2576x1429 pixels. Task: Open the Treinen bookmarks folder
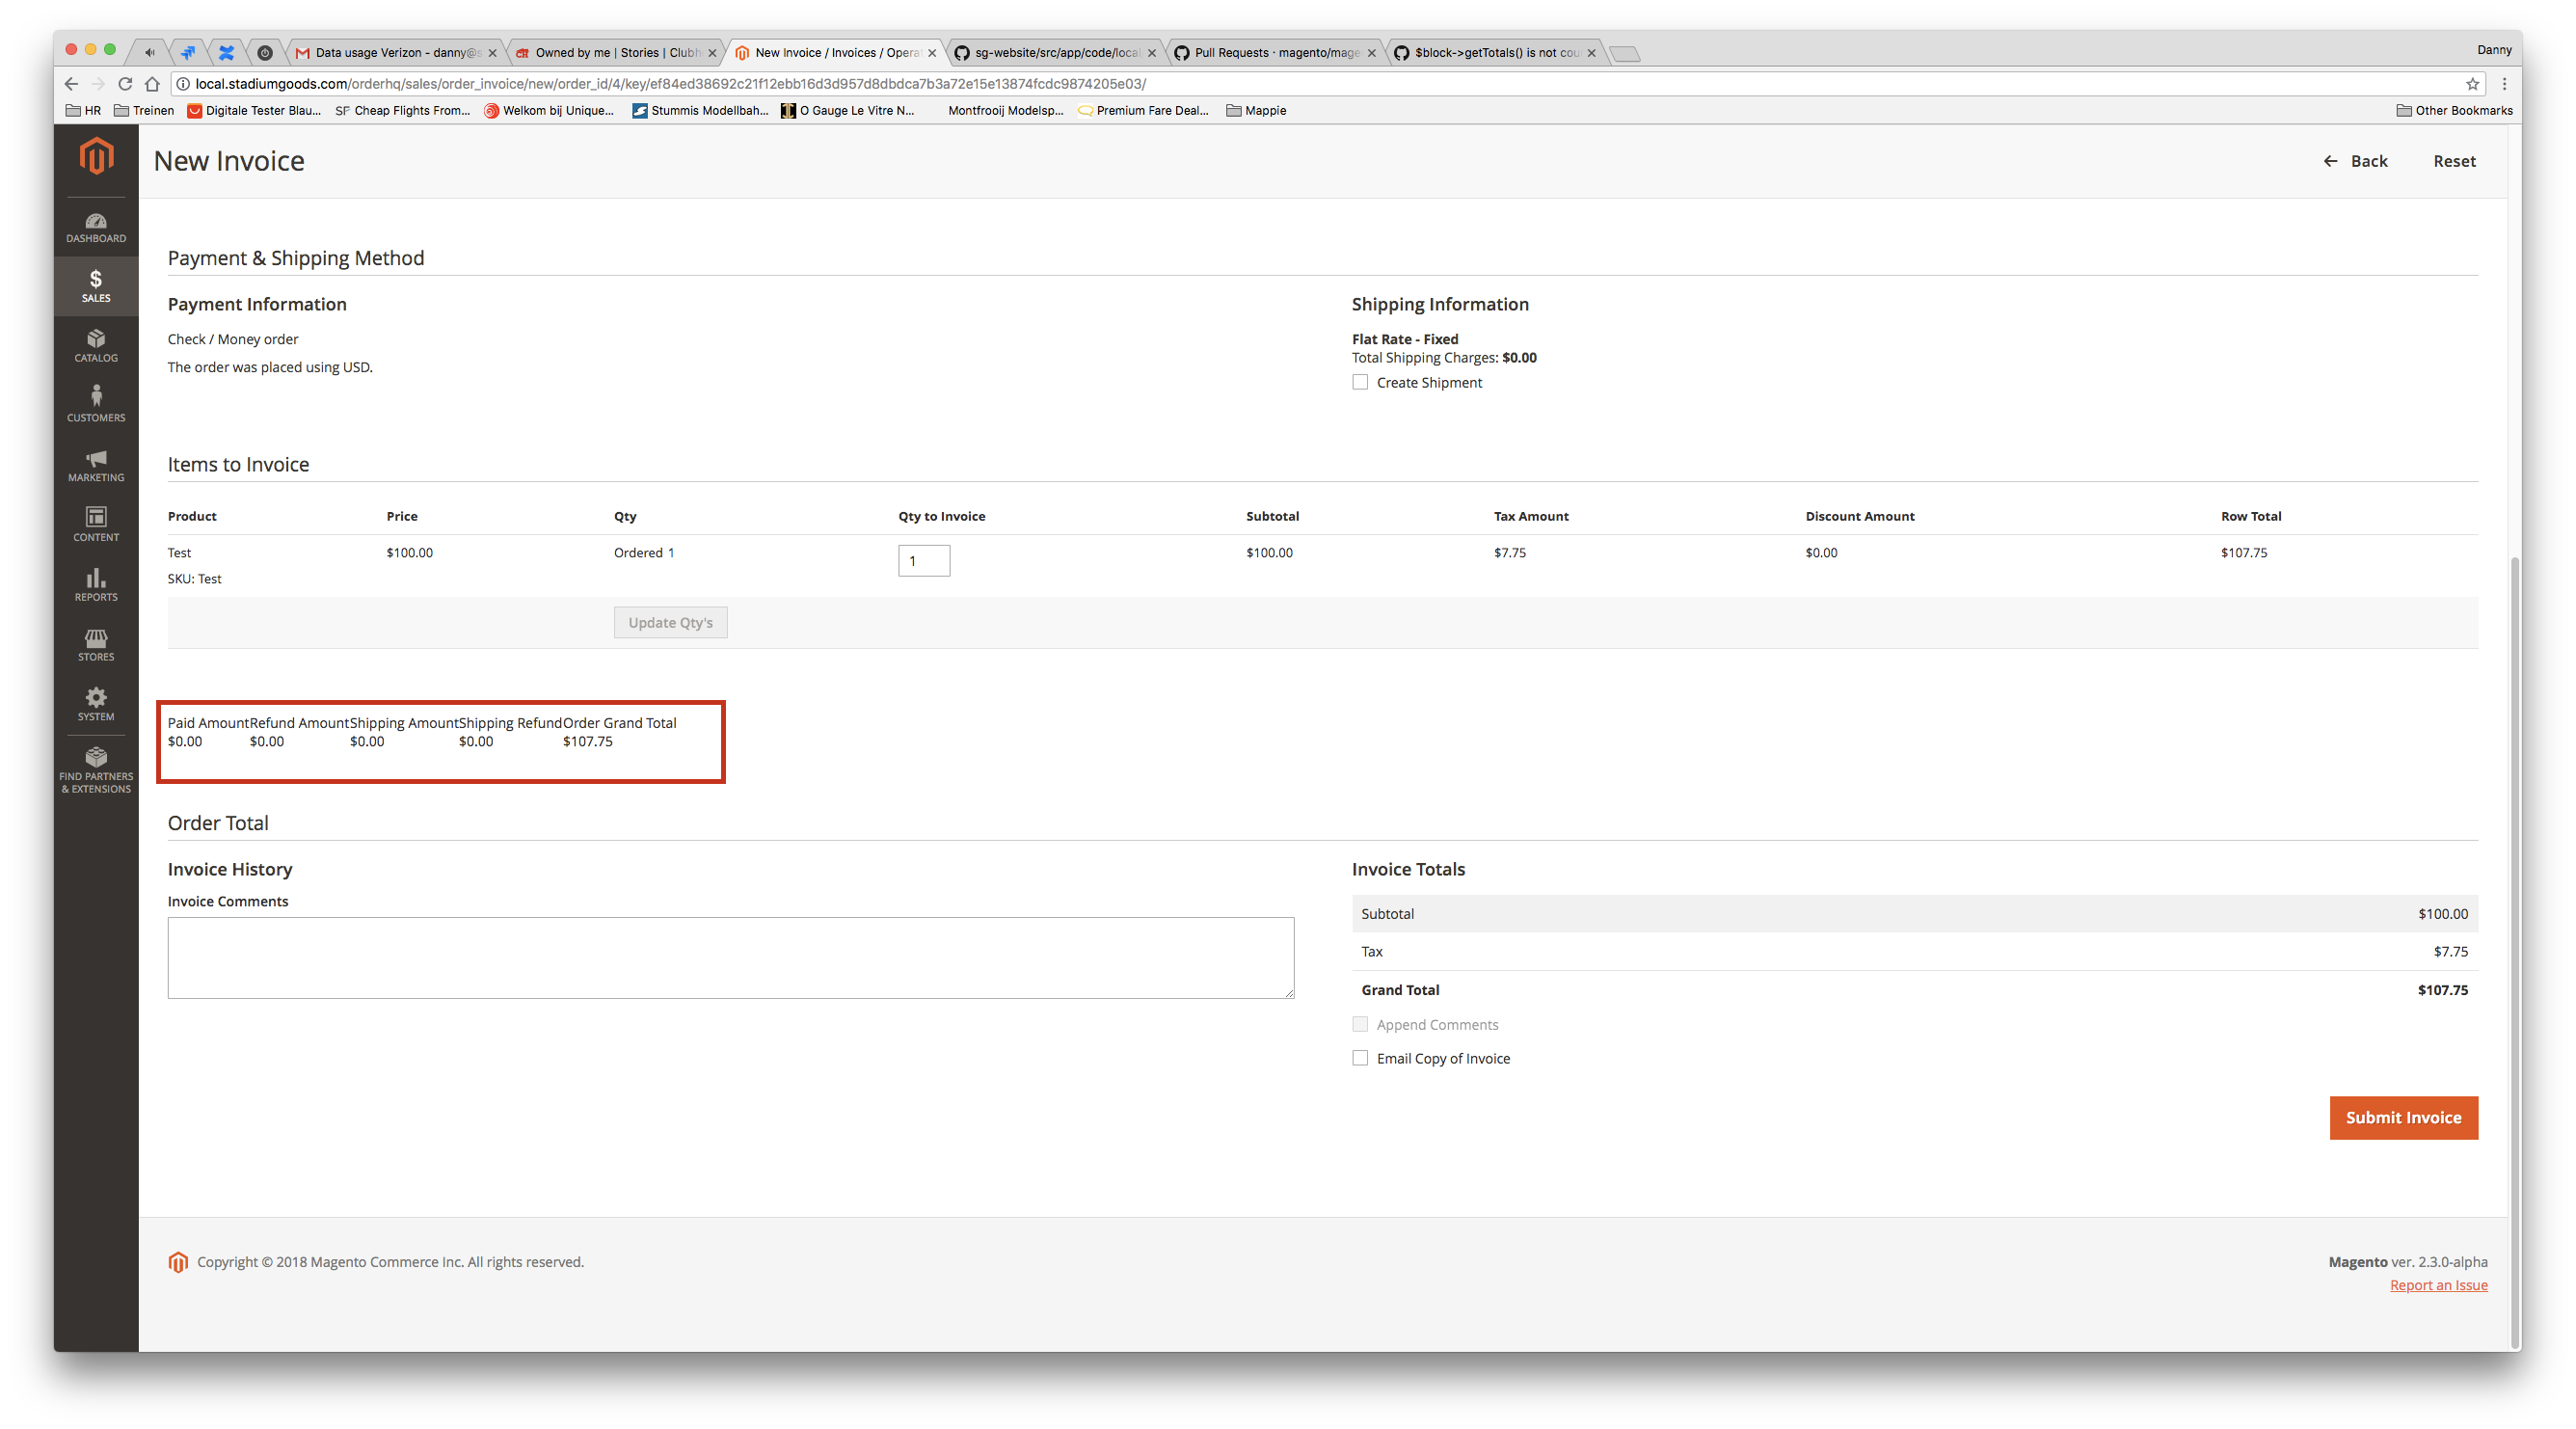click(144, 111)
